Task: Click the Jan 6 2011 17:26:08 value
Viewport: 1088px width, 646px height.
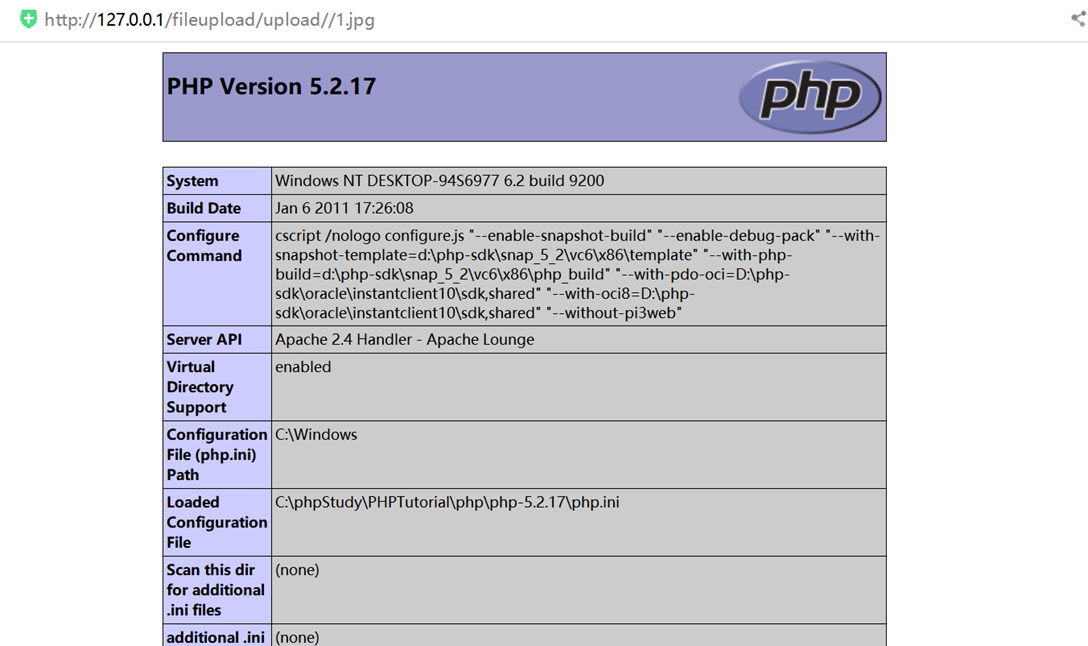Action: click(x=344, y=208)
